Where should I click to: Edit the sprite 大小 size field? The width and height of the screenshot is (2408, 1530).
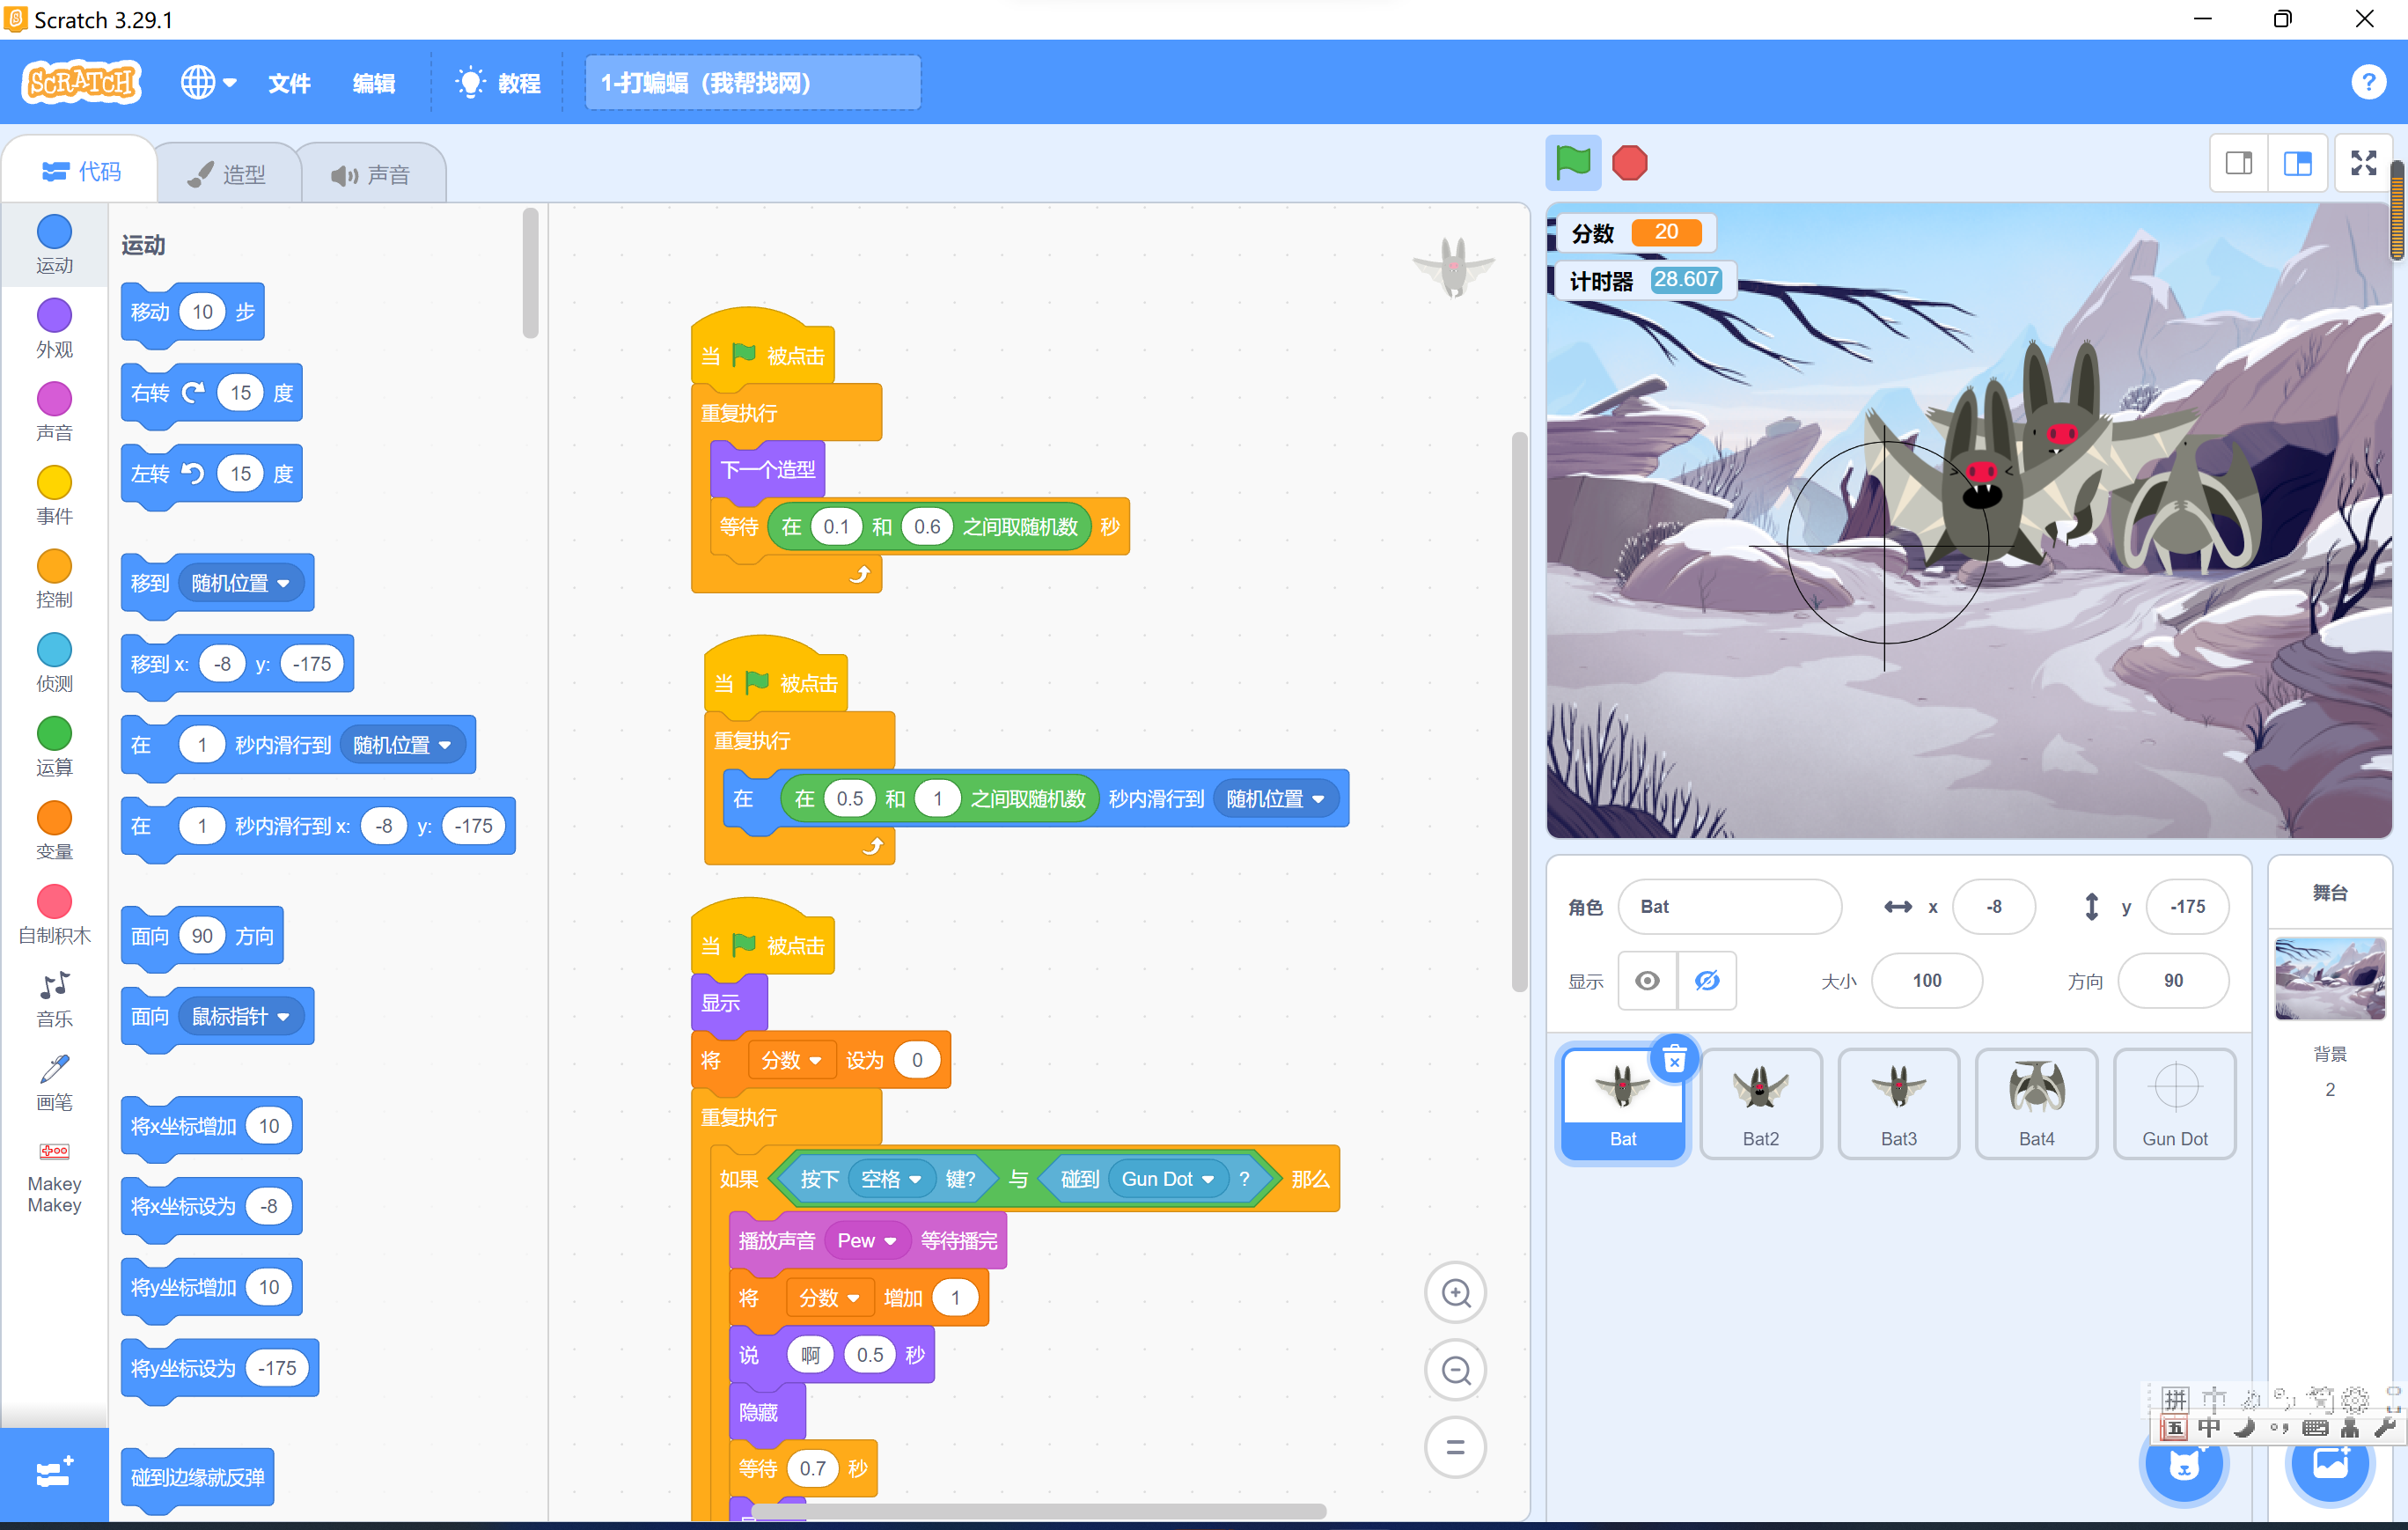coord(1926,980)
